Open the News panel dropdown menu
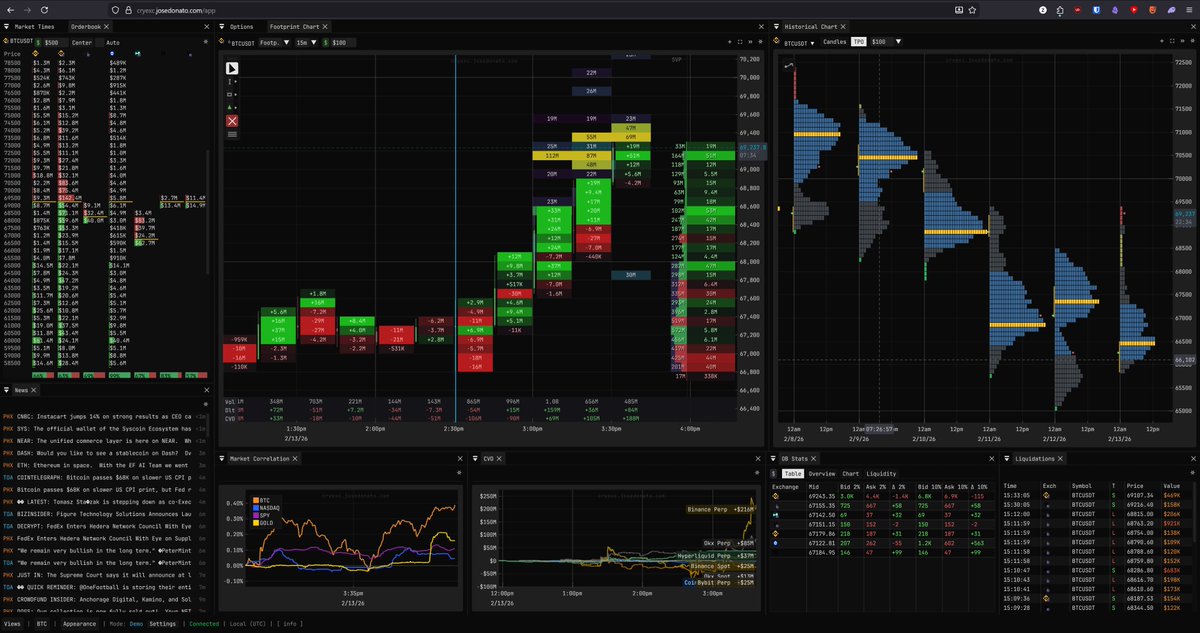 (x=8, y=389)
